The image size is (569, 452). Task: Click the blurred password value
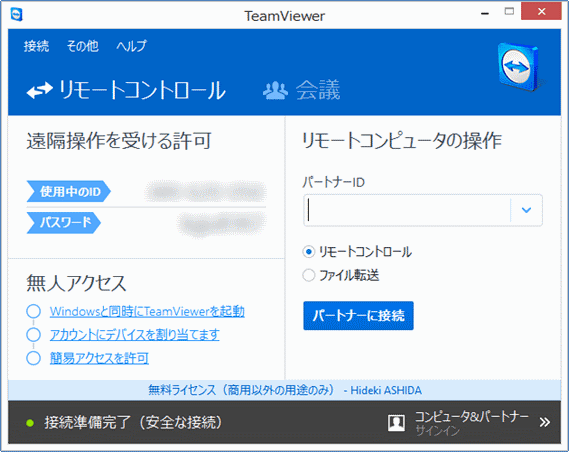tap(222, 223)
